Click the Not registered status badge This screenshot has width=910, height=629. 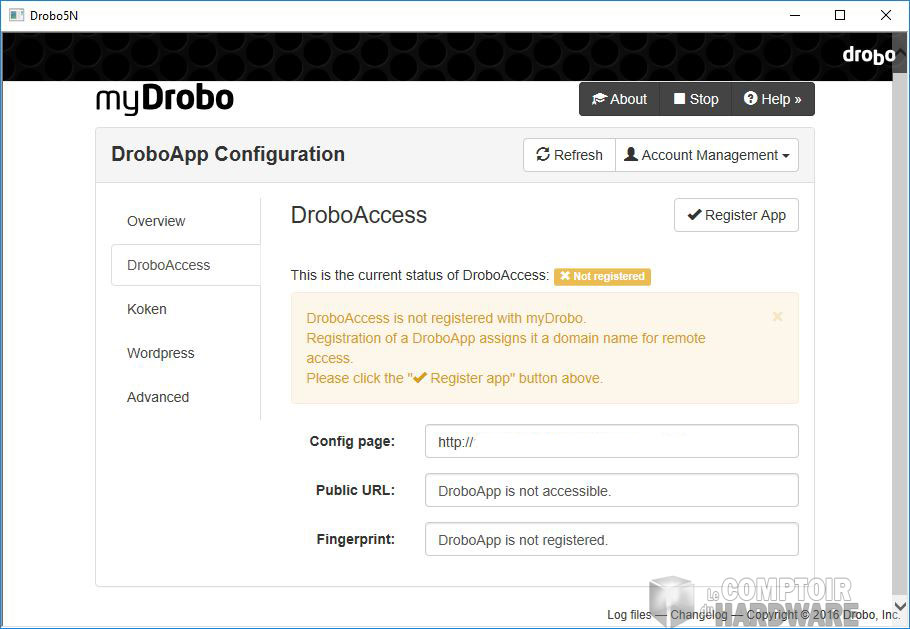(x=602, y=276)
